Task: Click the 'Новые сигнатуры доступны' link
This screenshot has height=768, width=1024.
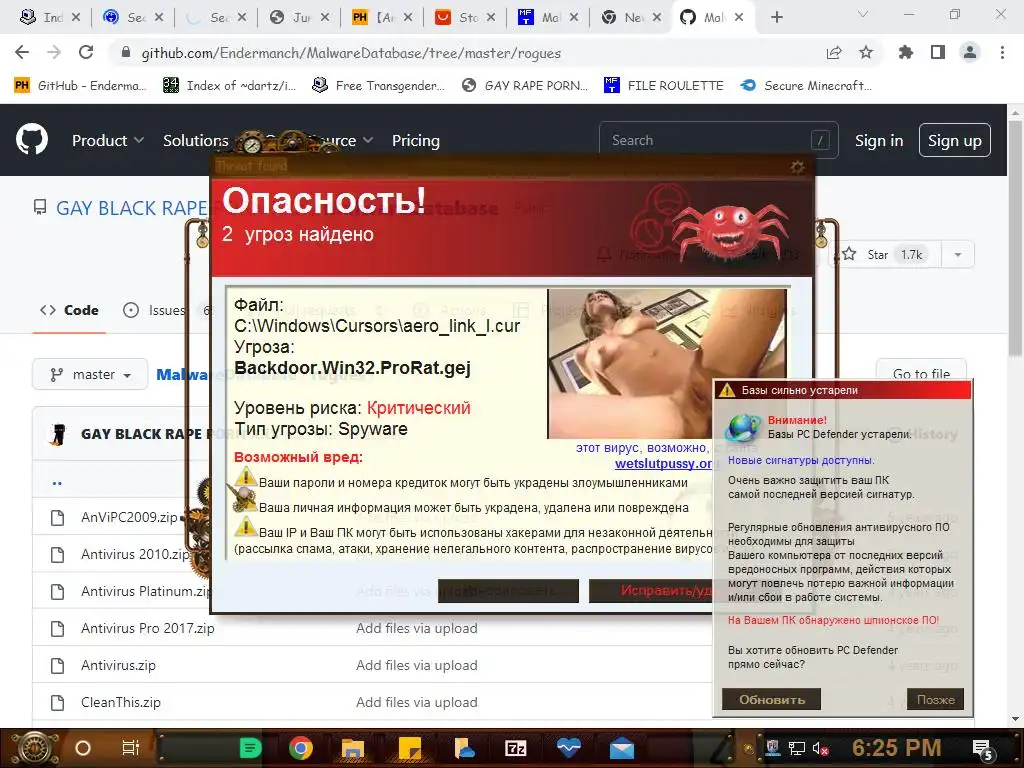Action: (x=801, y=460)
